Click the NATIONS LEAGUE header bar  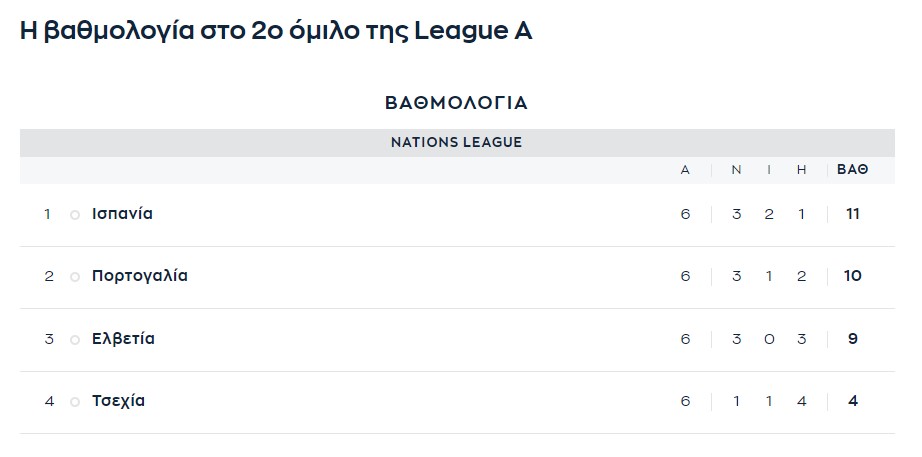coord(457,142)
